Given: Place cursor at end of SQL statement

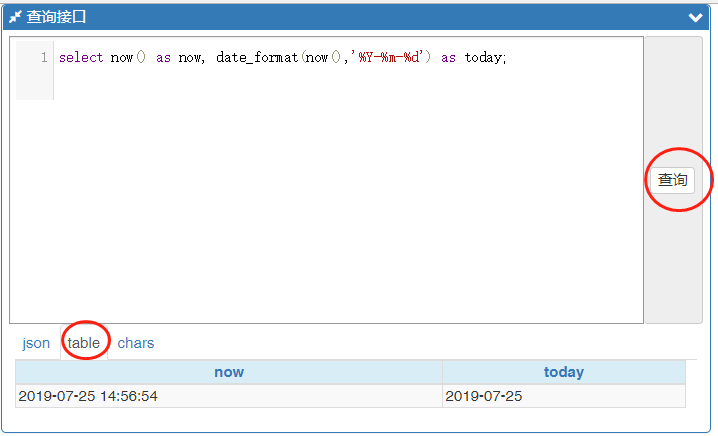Looking at the screenshot, I should 509,58.
